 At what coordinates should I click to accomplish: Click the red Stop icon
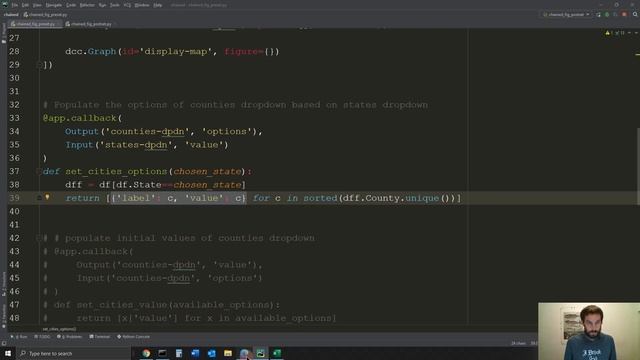coord(624,15)
